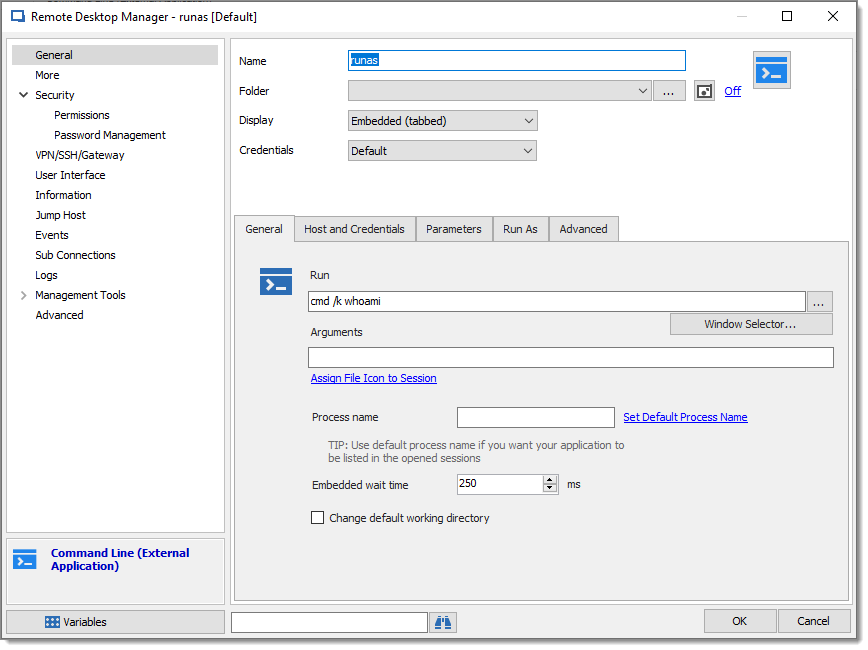Screen dimensions: 868x650
Task: Select General in the left navigation
Action: point(115,55)
